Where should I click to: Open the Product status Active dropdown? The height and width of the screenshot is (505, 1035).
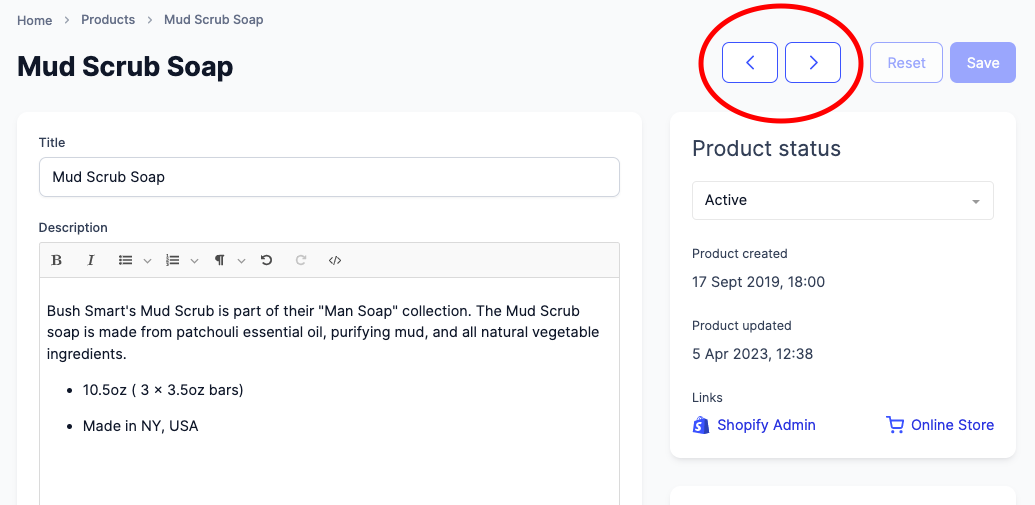842,200
